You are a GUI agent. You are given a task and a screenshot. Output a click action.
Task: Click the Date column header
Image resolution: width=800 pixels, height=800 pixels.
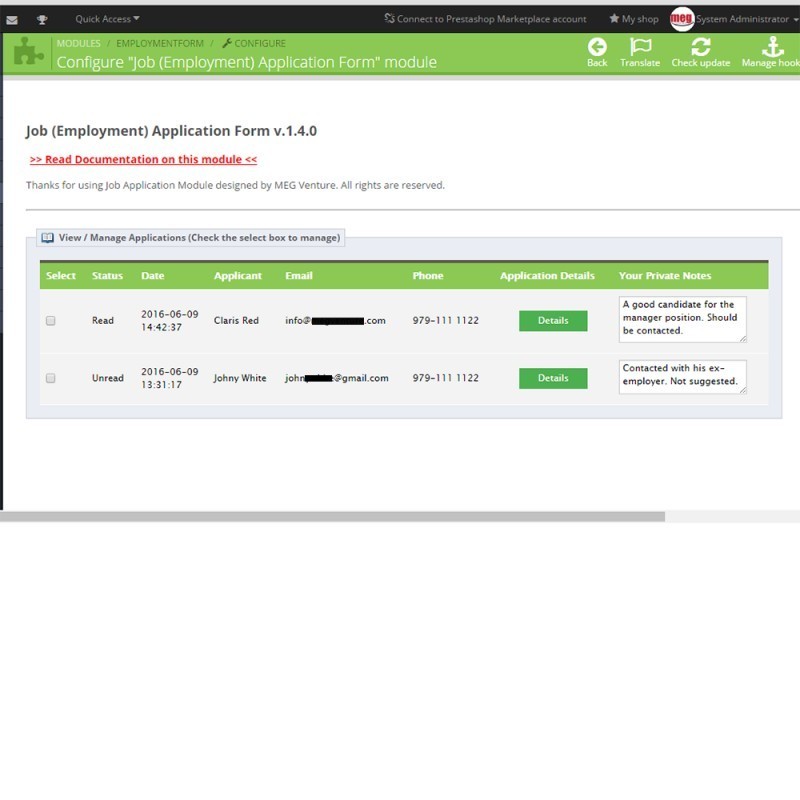click(x=153, y=276)
